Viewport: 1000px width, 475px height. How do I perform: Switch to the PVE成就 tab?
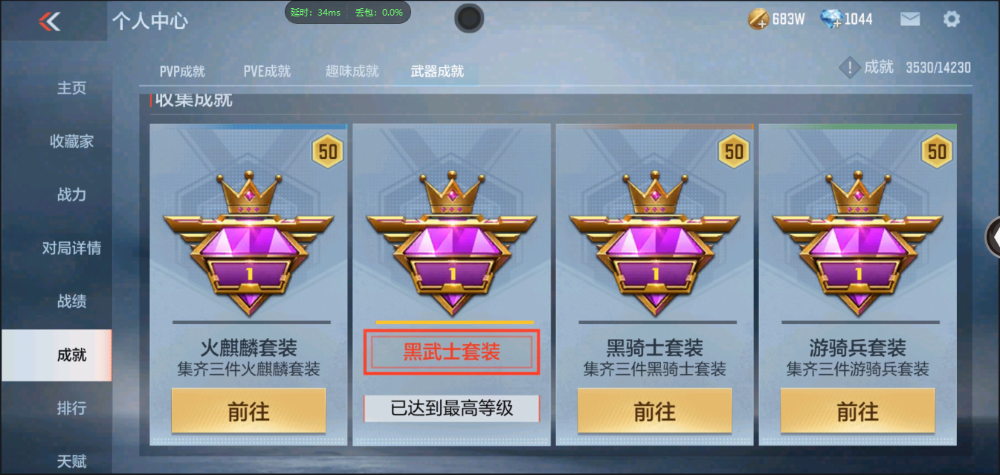pos(267,71)
